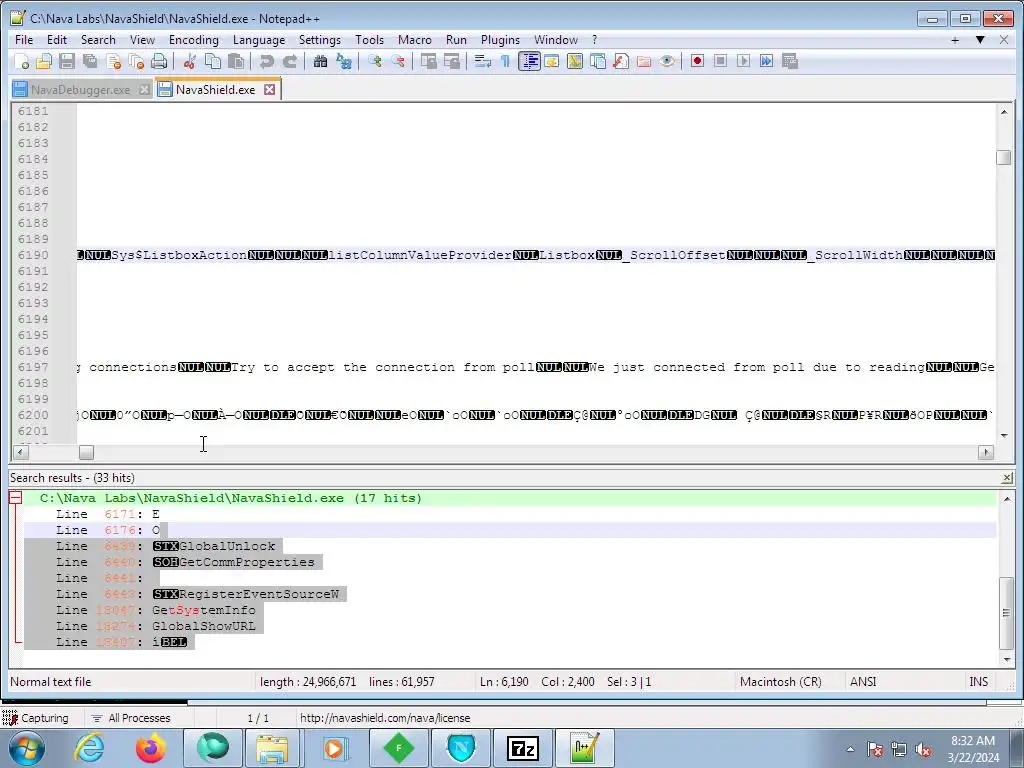1024x768 pixels.
Task: Open Firefox from the taskbar
Action: 151,748
